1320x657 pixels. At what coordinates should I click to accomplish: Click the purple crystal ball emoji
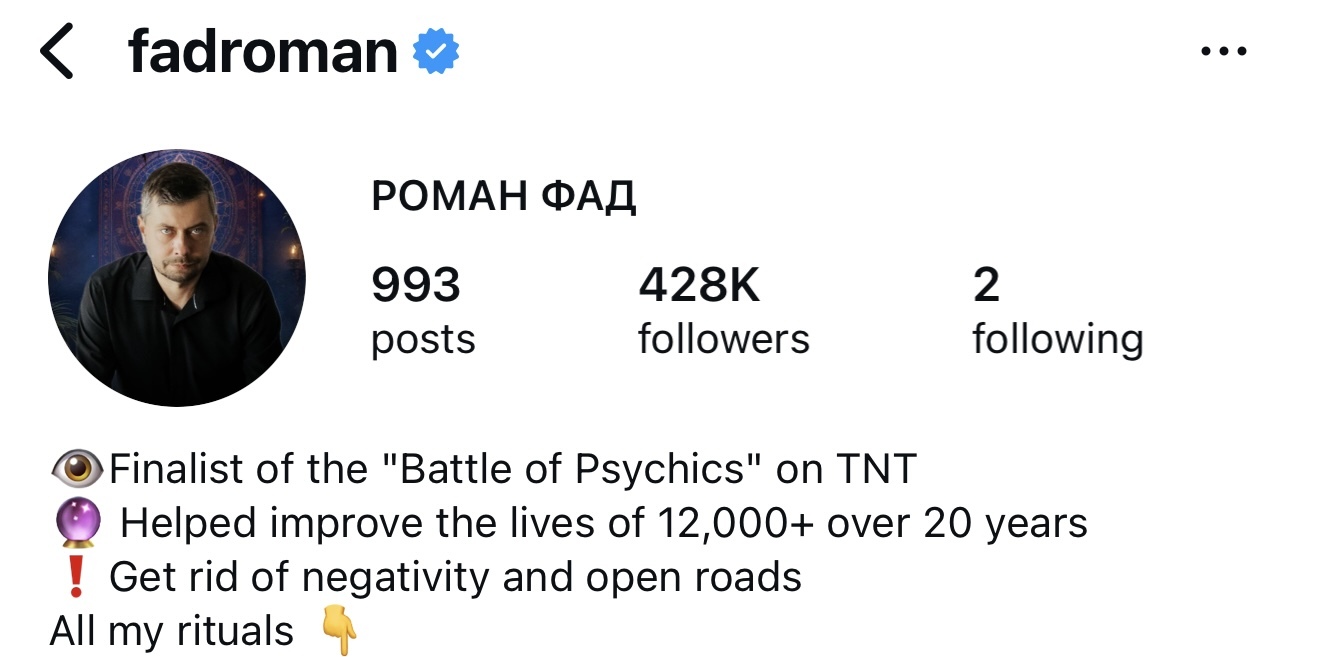tap(76, 523)
